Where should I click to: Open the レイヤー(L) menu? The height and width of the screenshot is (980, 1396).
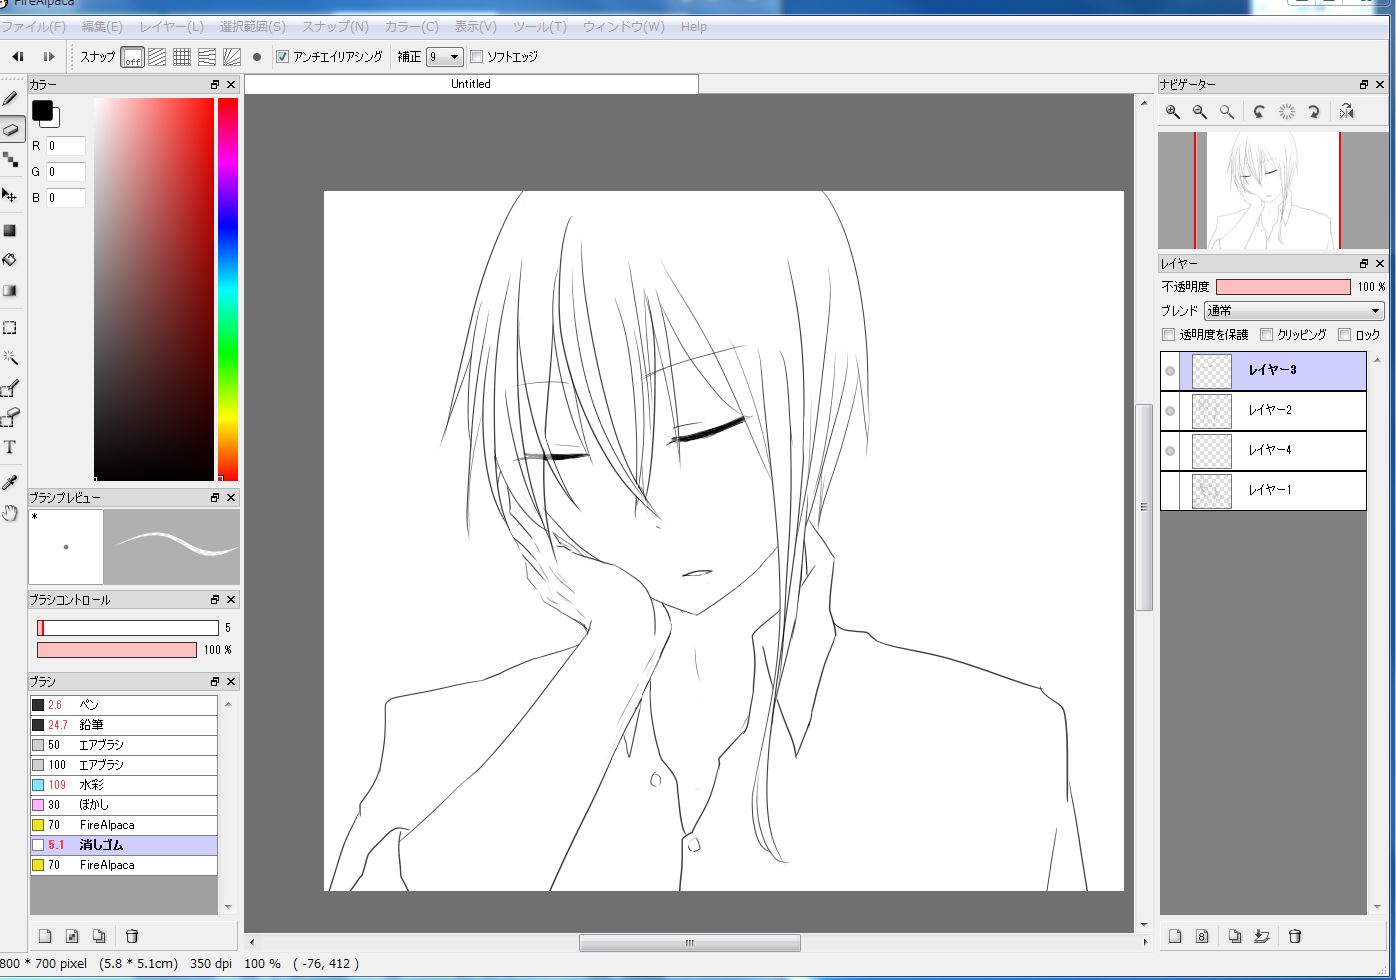171,27
